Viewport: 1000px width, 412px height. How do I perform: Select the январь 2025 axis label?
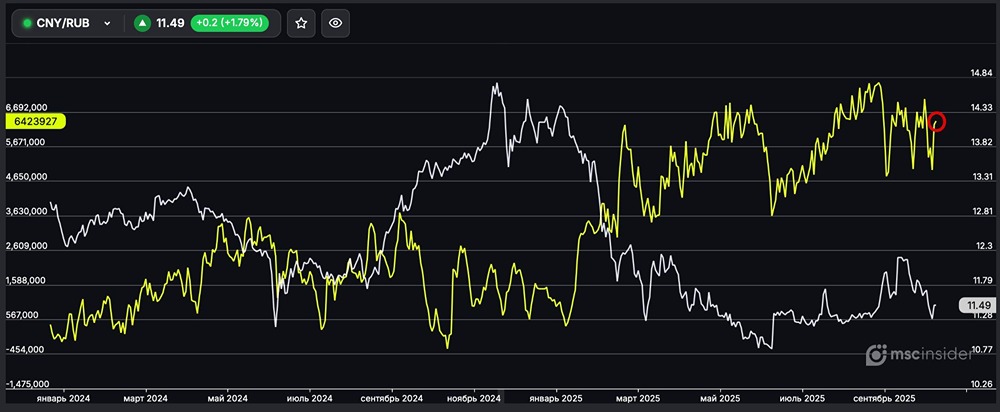coord(556,398)
